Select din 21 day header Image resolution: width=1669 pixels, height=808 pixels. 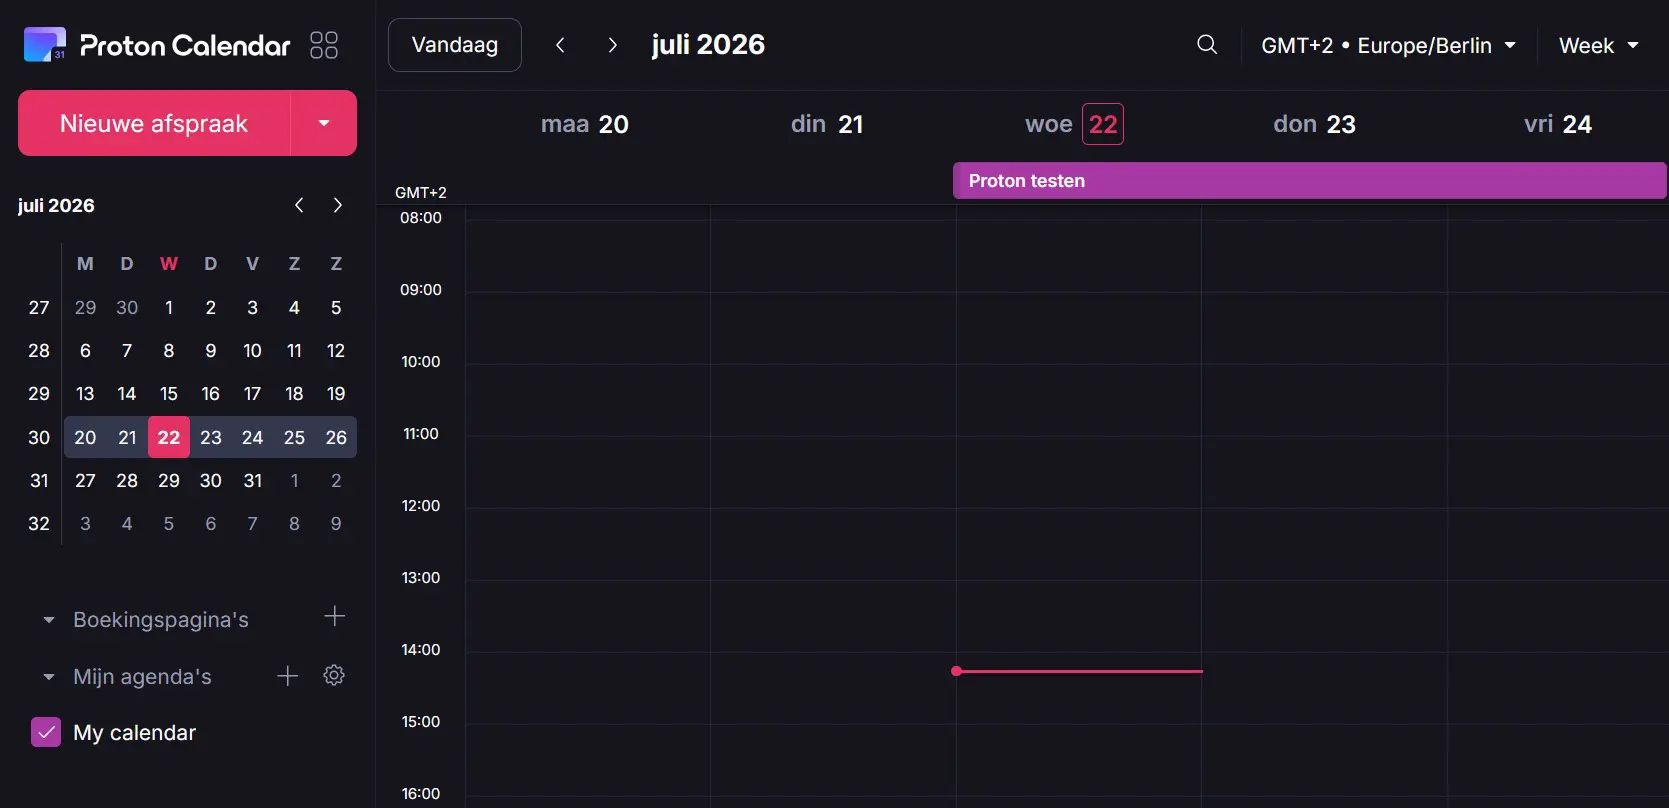coord(827,124)
